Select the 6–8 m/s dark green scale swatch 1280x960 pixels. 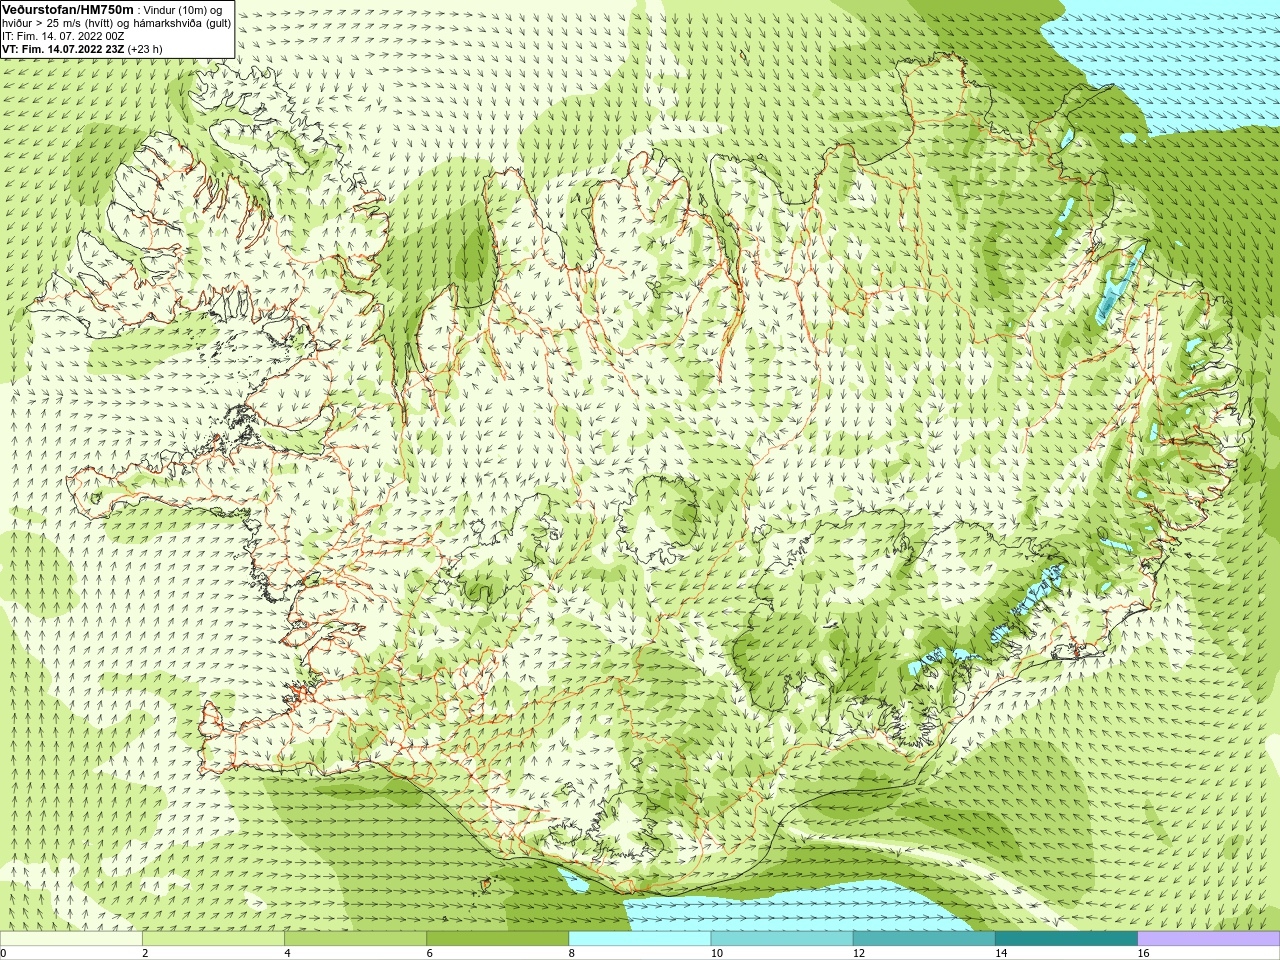pyautogui.click(x=498, y=938)
